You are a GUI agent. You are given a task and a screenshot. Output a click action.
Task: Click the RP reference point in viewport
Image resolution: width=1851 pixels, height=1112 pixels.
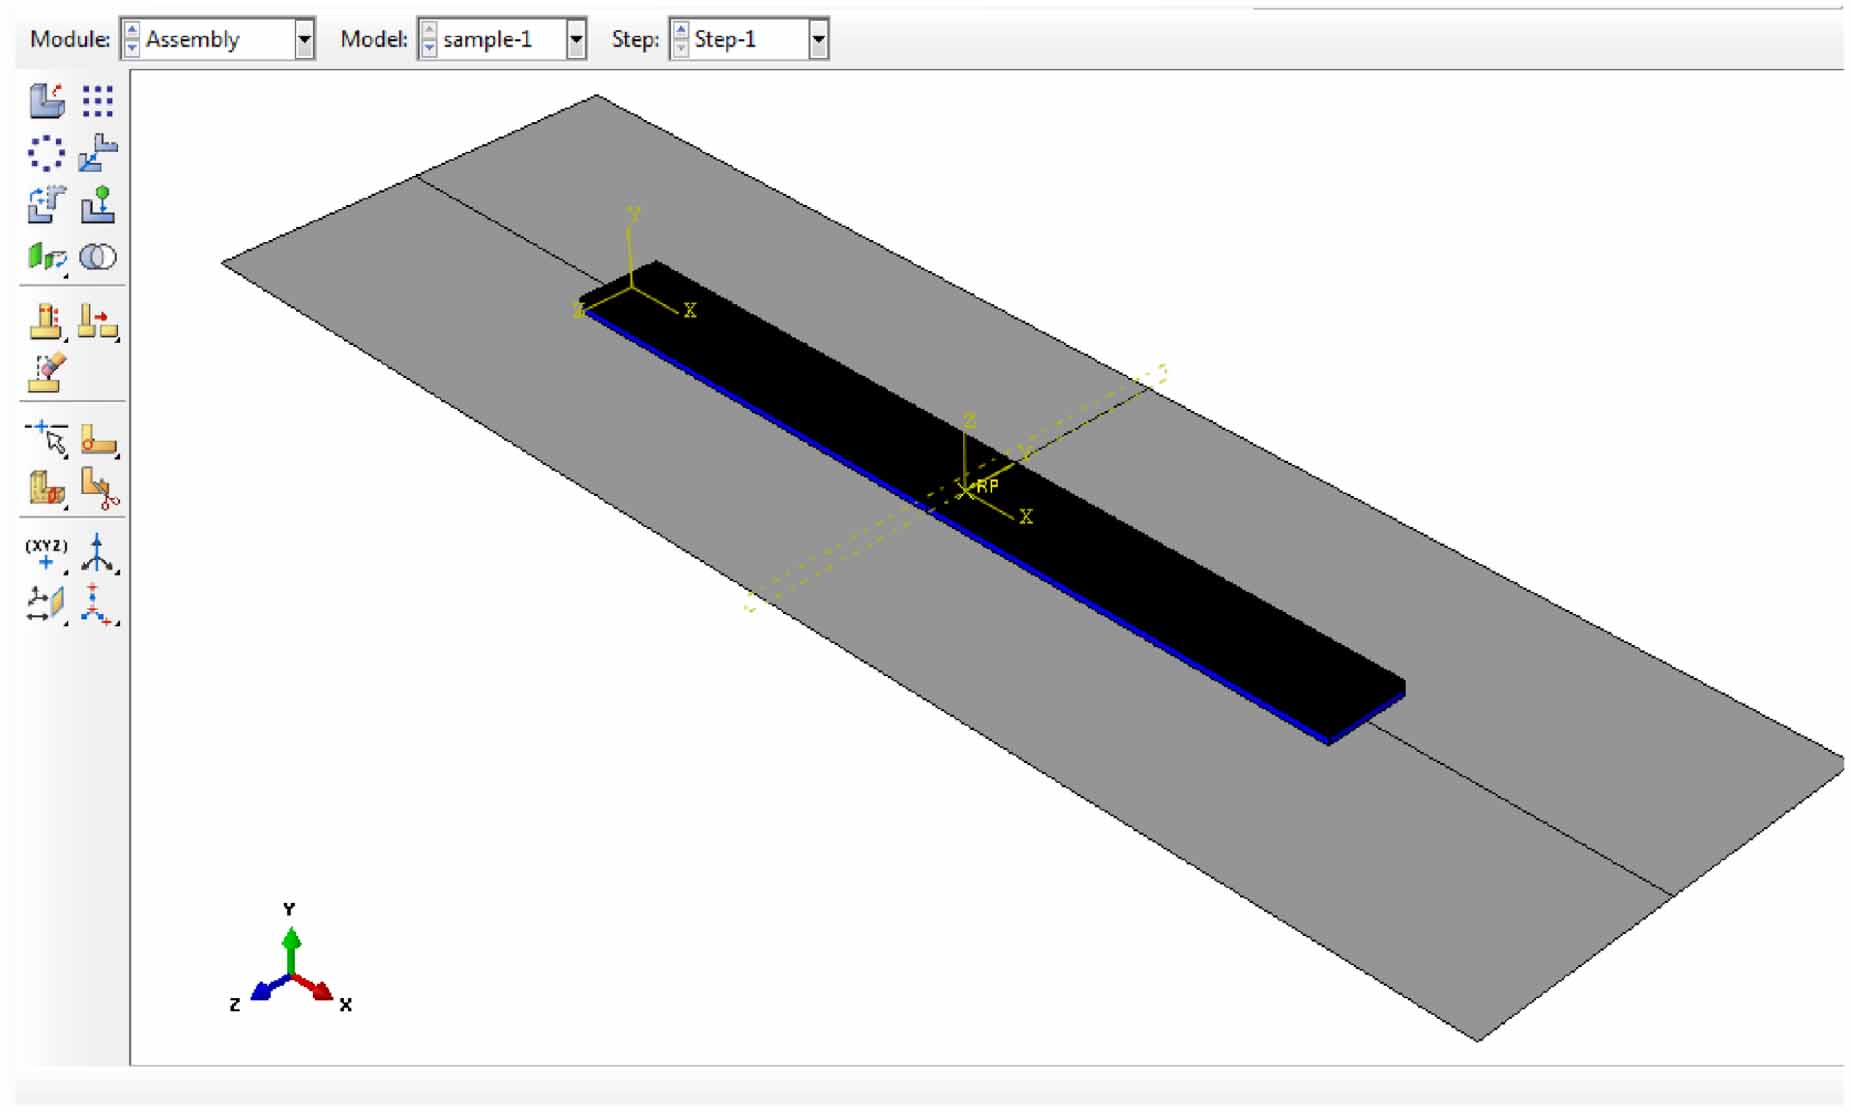click(966, 489)
